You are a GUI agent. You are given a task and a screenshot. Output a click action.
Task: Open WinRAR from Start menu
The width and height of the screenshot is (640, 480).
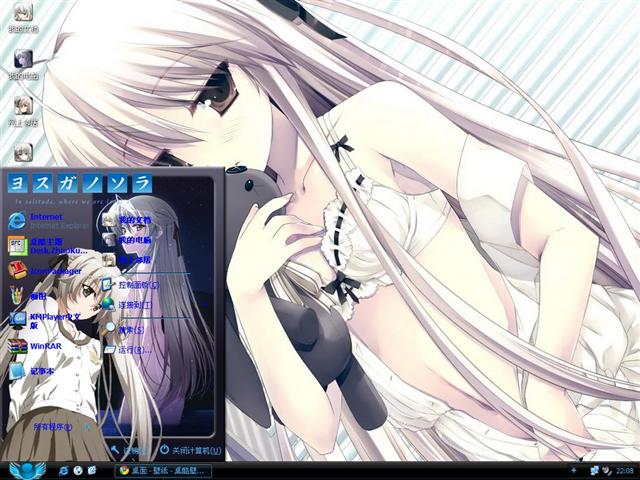pos(35,346)
